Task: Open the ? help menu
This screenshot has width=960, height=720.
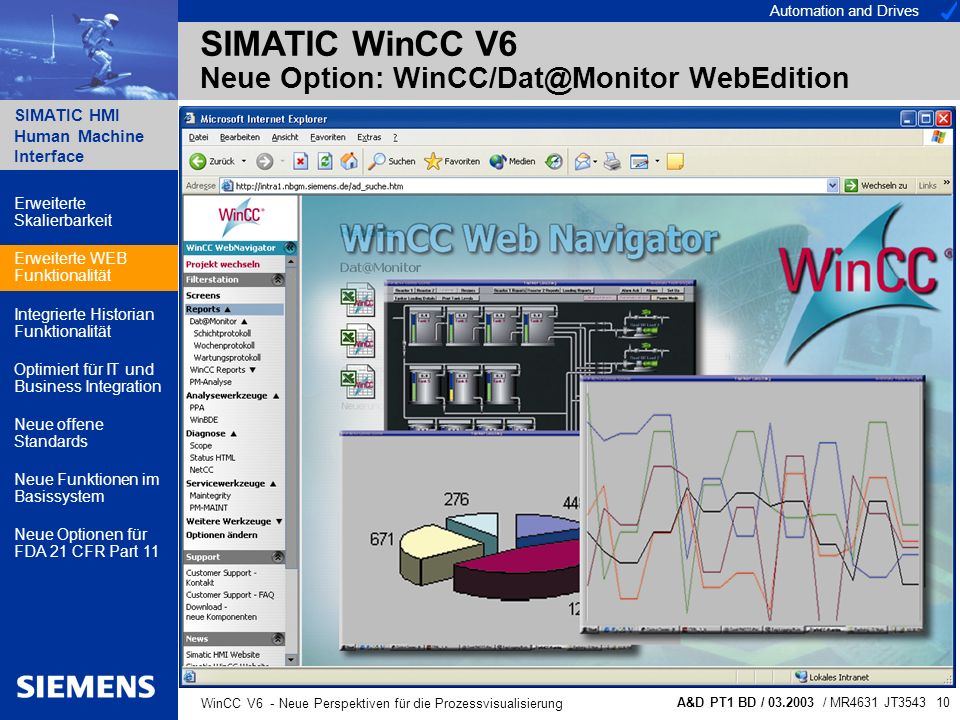Action: (x=395, y=137)
